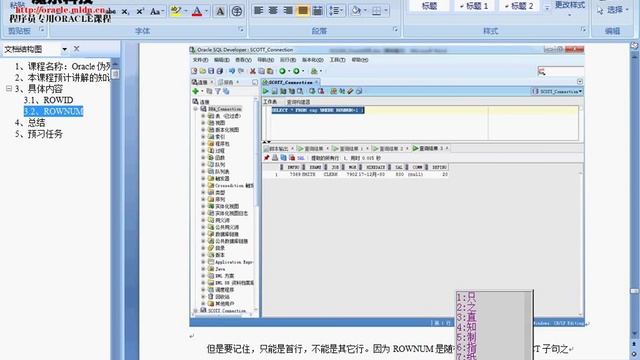Apply the 标题 2 style
Screen dimensions: 640x360
click(519, 6)
